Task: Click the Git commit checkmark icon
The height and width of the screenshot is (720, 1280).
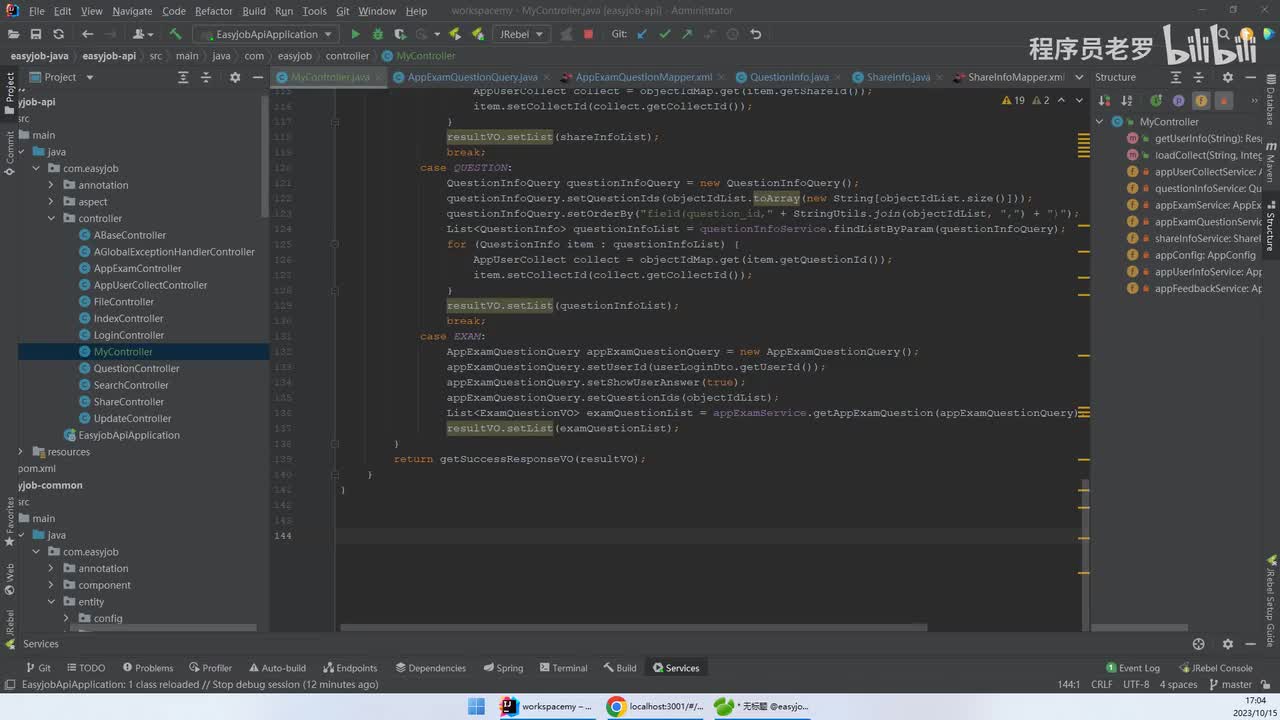Action: pos(664,34)
